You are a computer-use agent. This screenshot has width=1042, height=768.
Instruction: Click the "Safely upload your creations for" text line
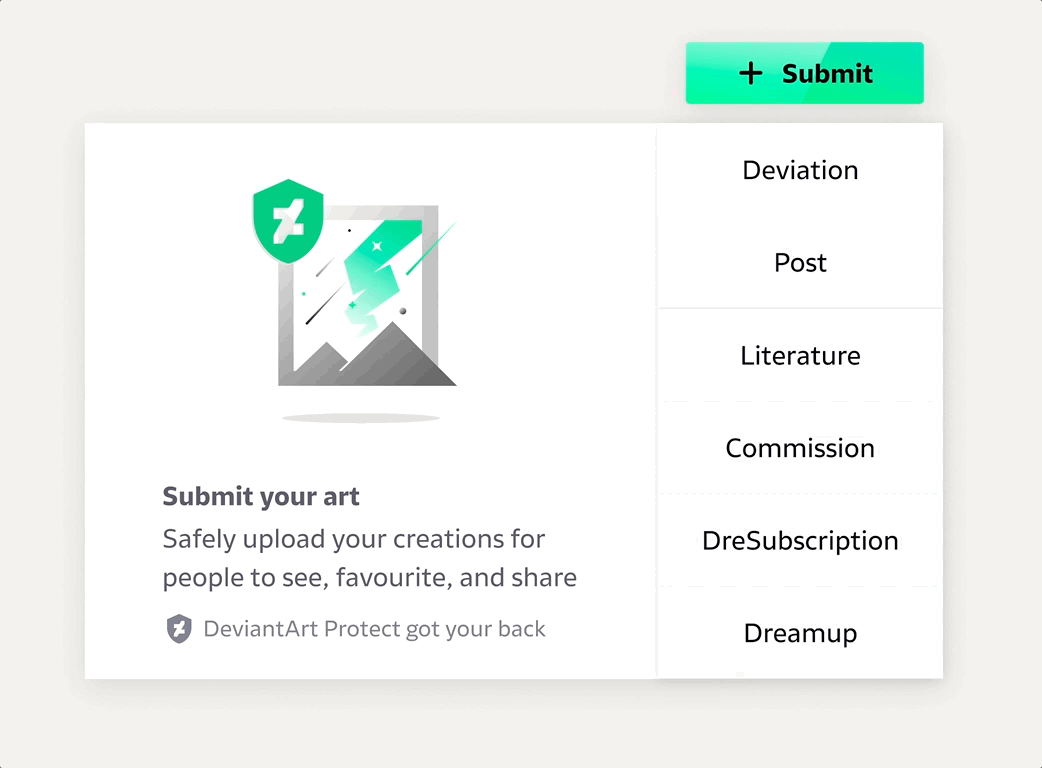[x=354, y=539]
